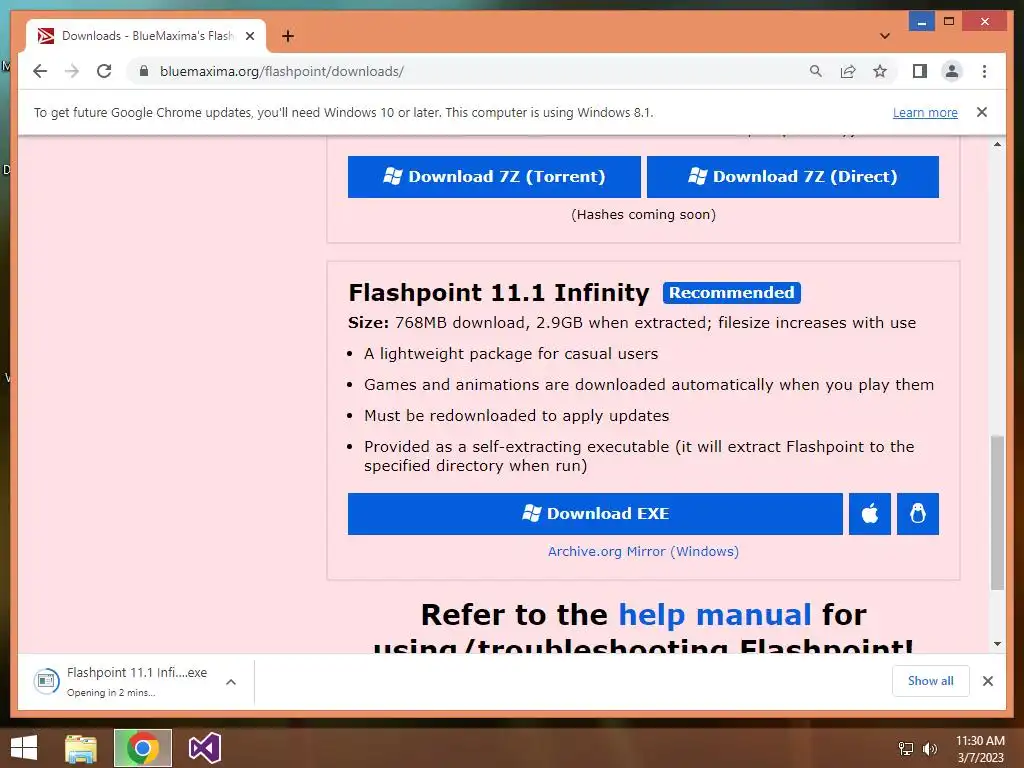View site information via lock icon
This screenshot has width=1024, height=768.
tap(144, 71)
